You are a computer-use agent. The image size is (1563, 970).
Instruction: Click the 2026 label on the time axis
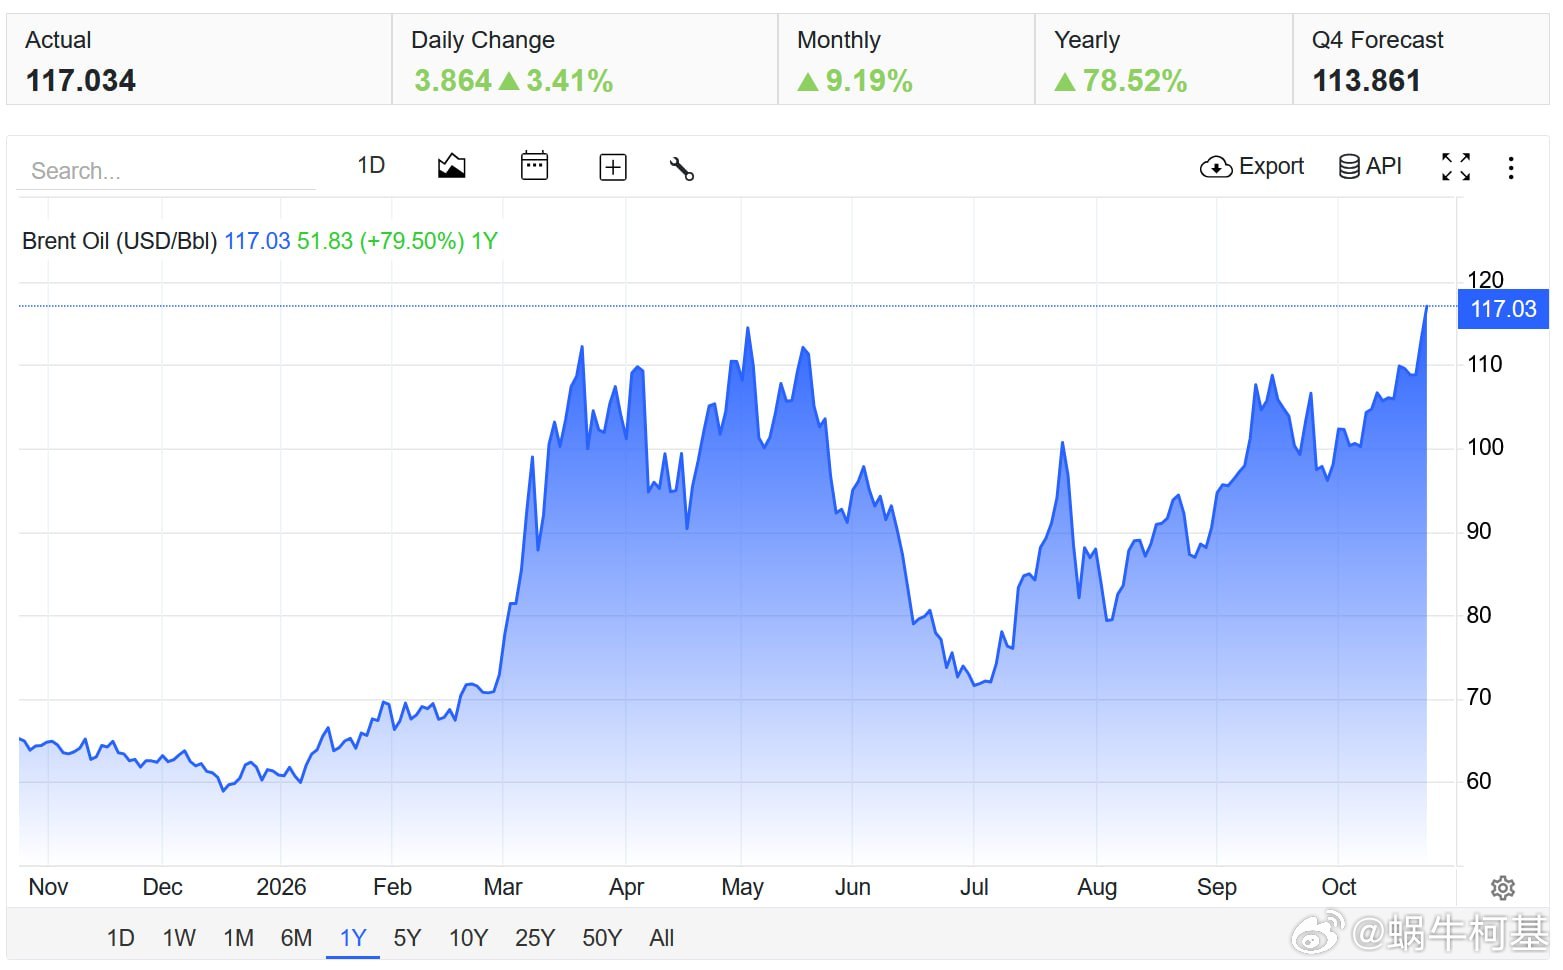281,887
